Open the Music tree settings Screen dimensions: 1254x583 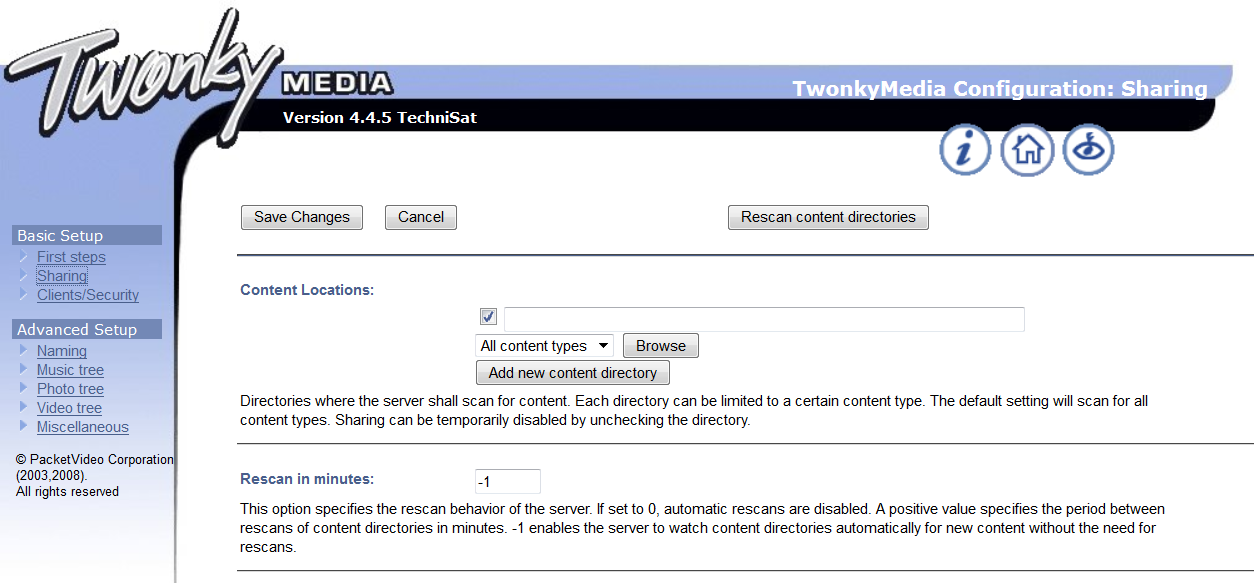pyautogui.click(x=70, y=370)
